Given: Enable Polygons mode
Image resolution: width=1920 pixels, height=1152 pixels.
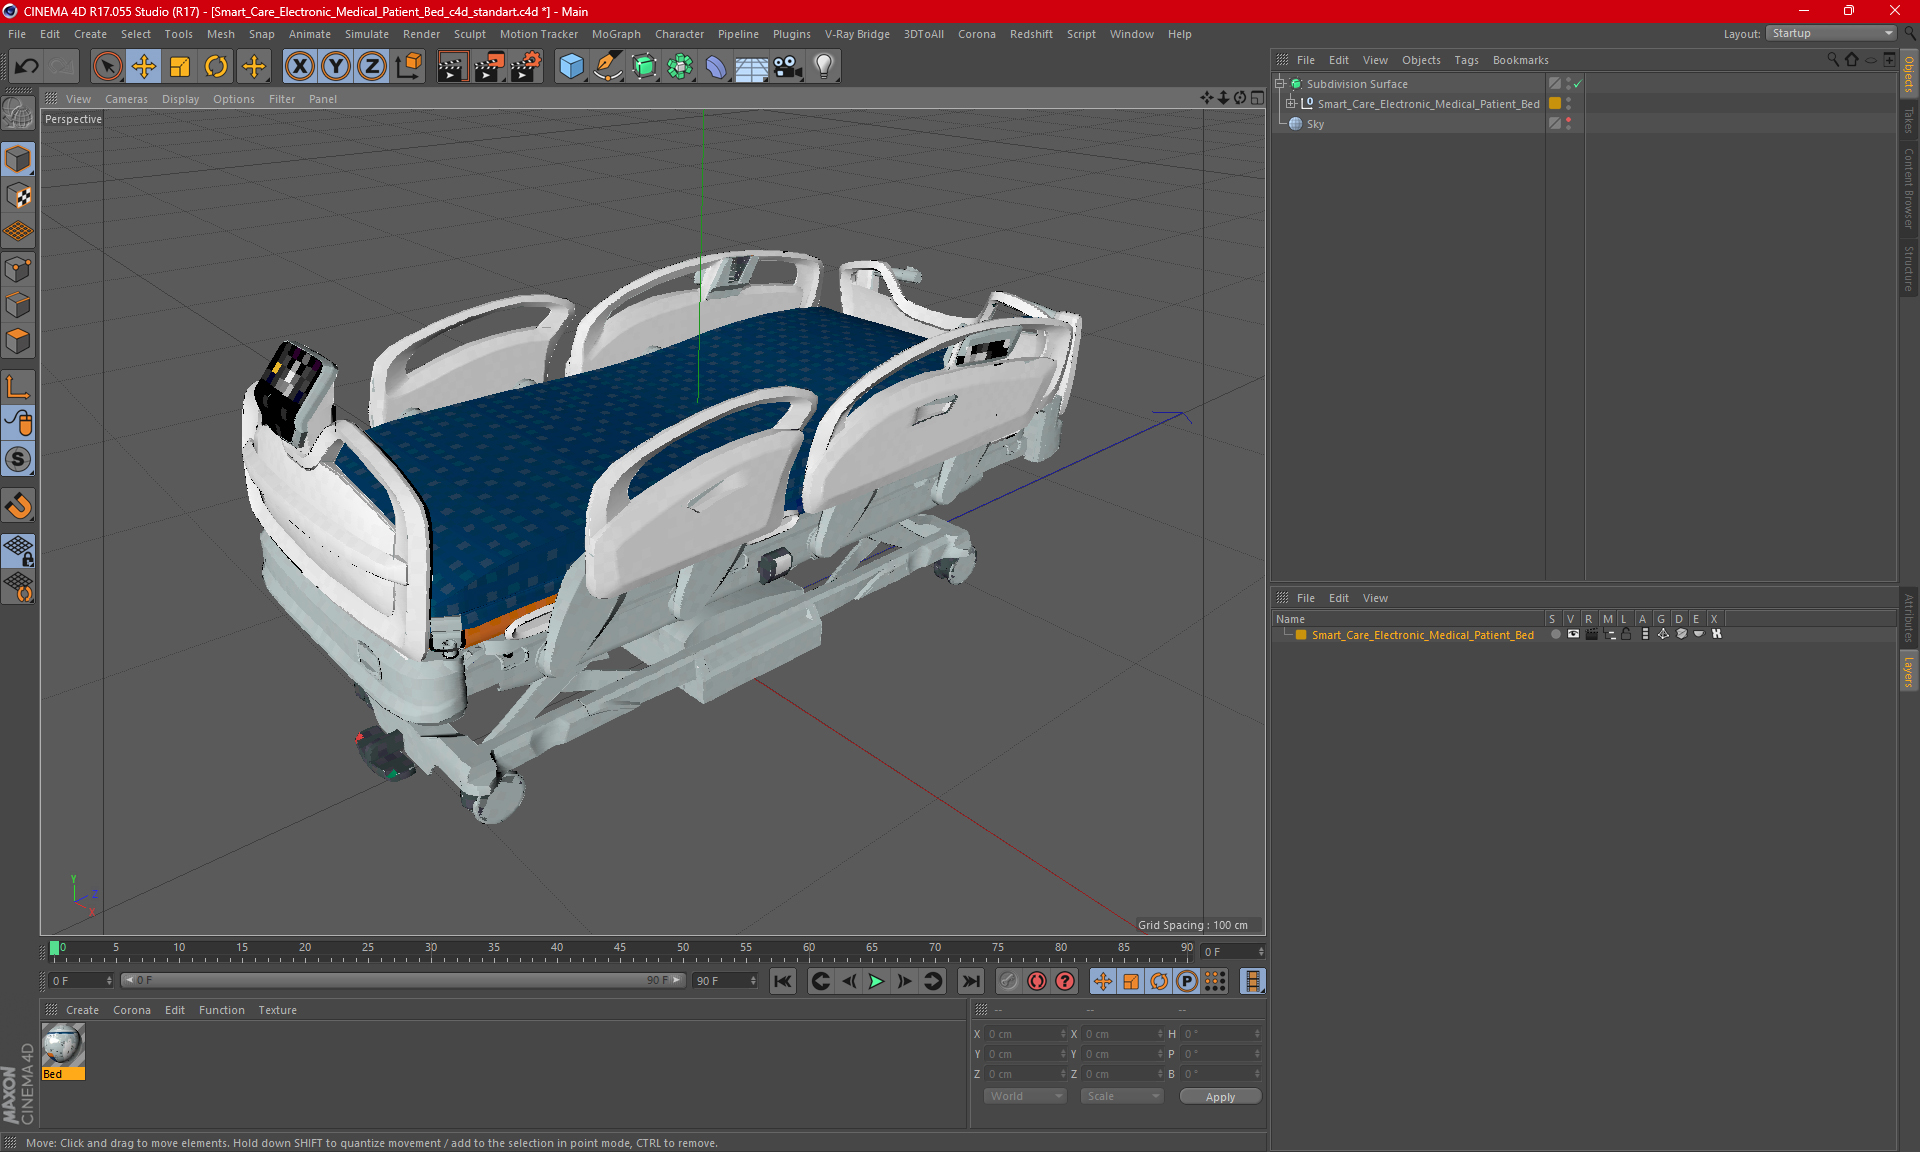Looking at the screenshot, I should [18, 341].
